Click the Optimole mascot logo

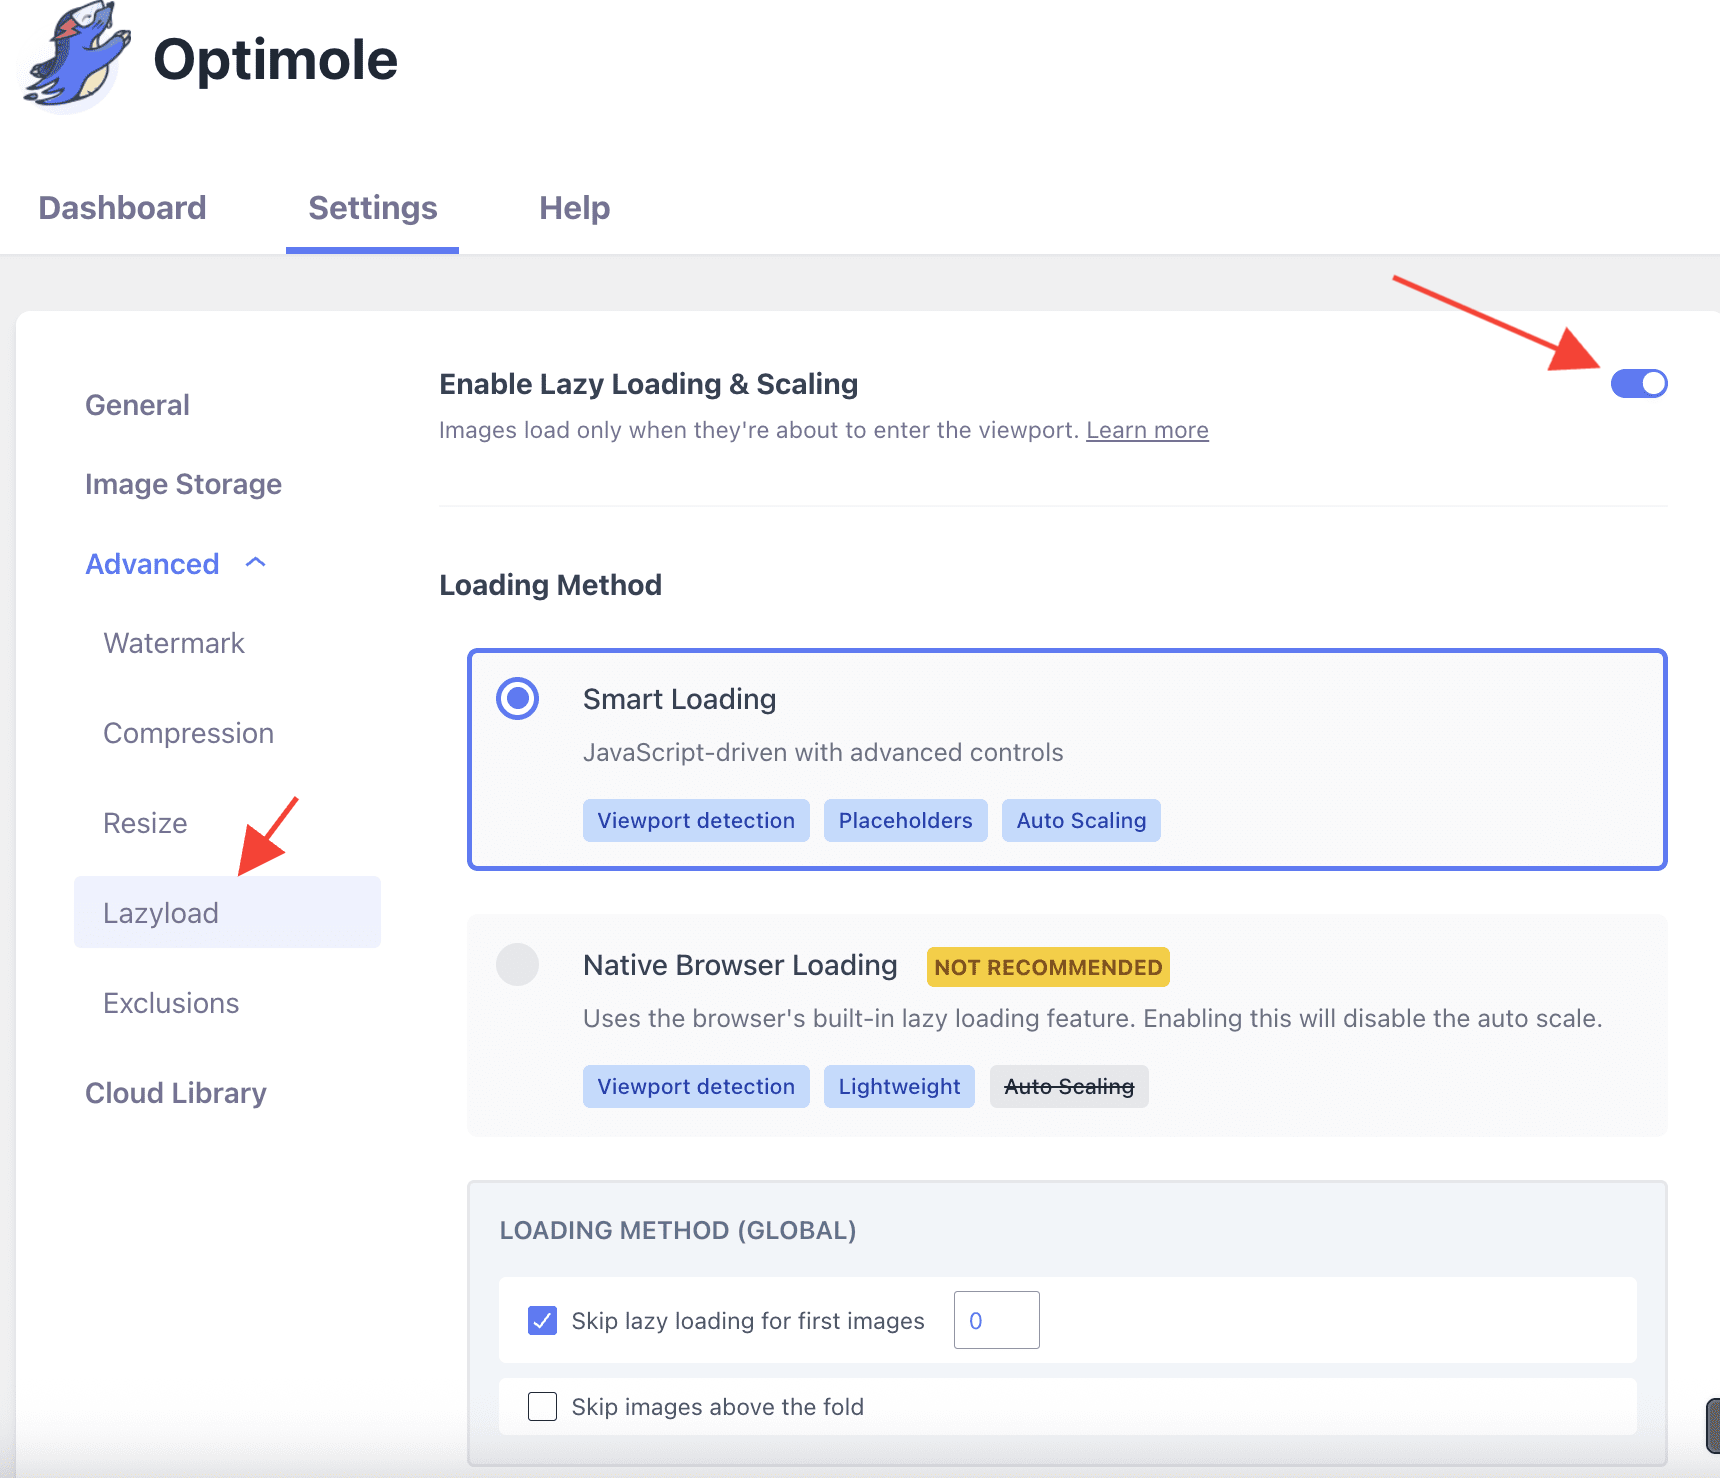[77, 58]
